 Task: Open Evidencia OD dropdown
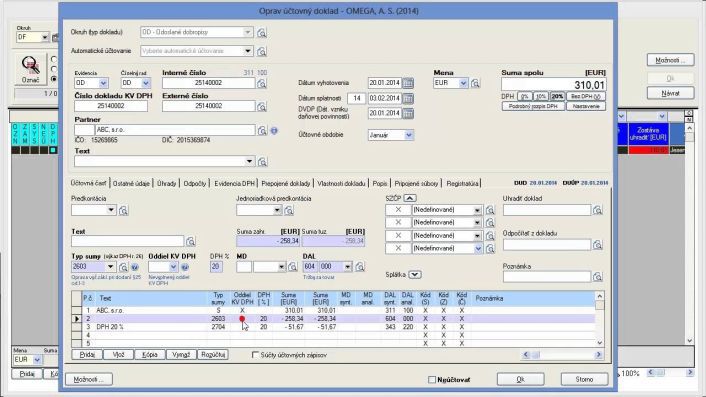pyautogui.click(x=103, y=83)
